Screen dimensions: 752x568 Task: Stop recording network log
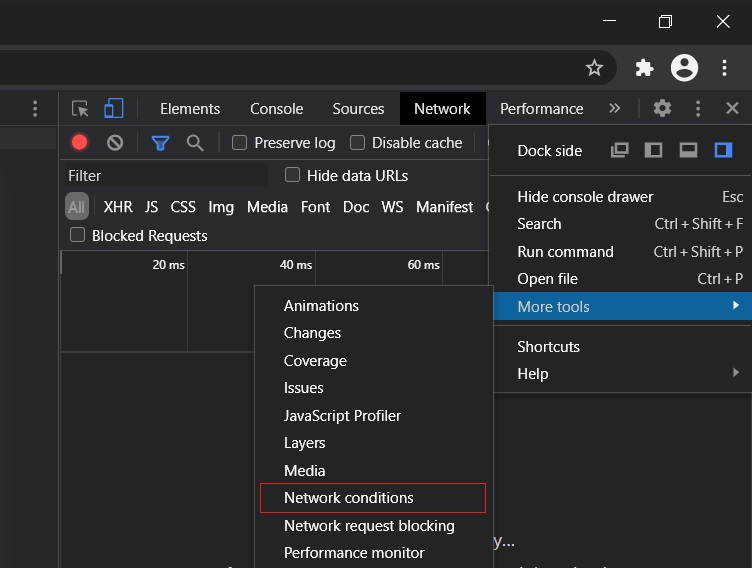80,143
